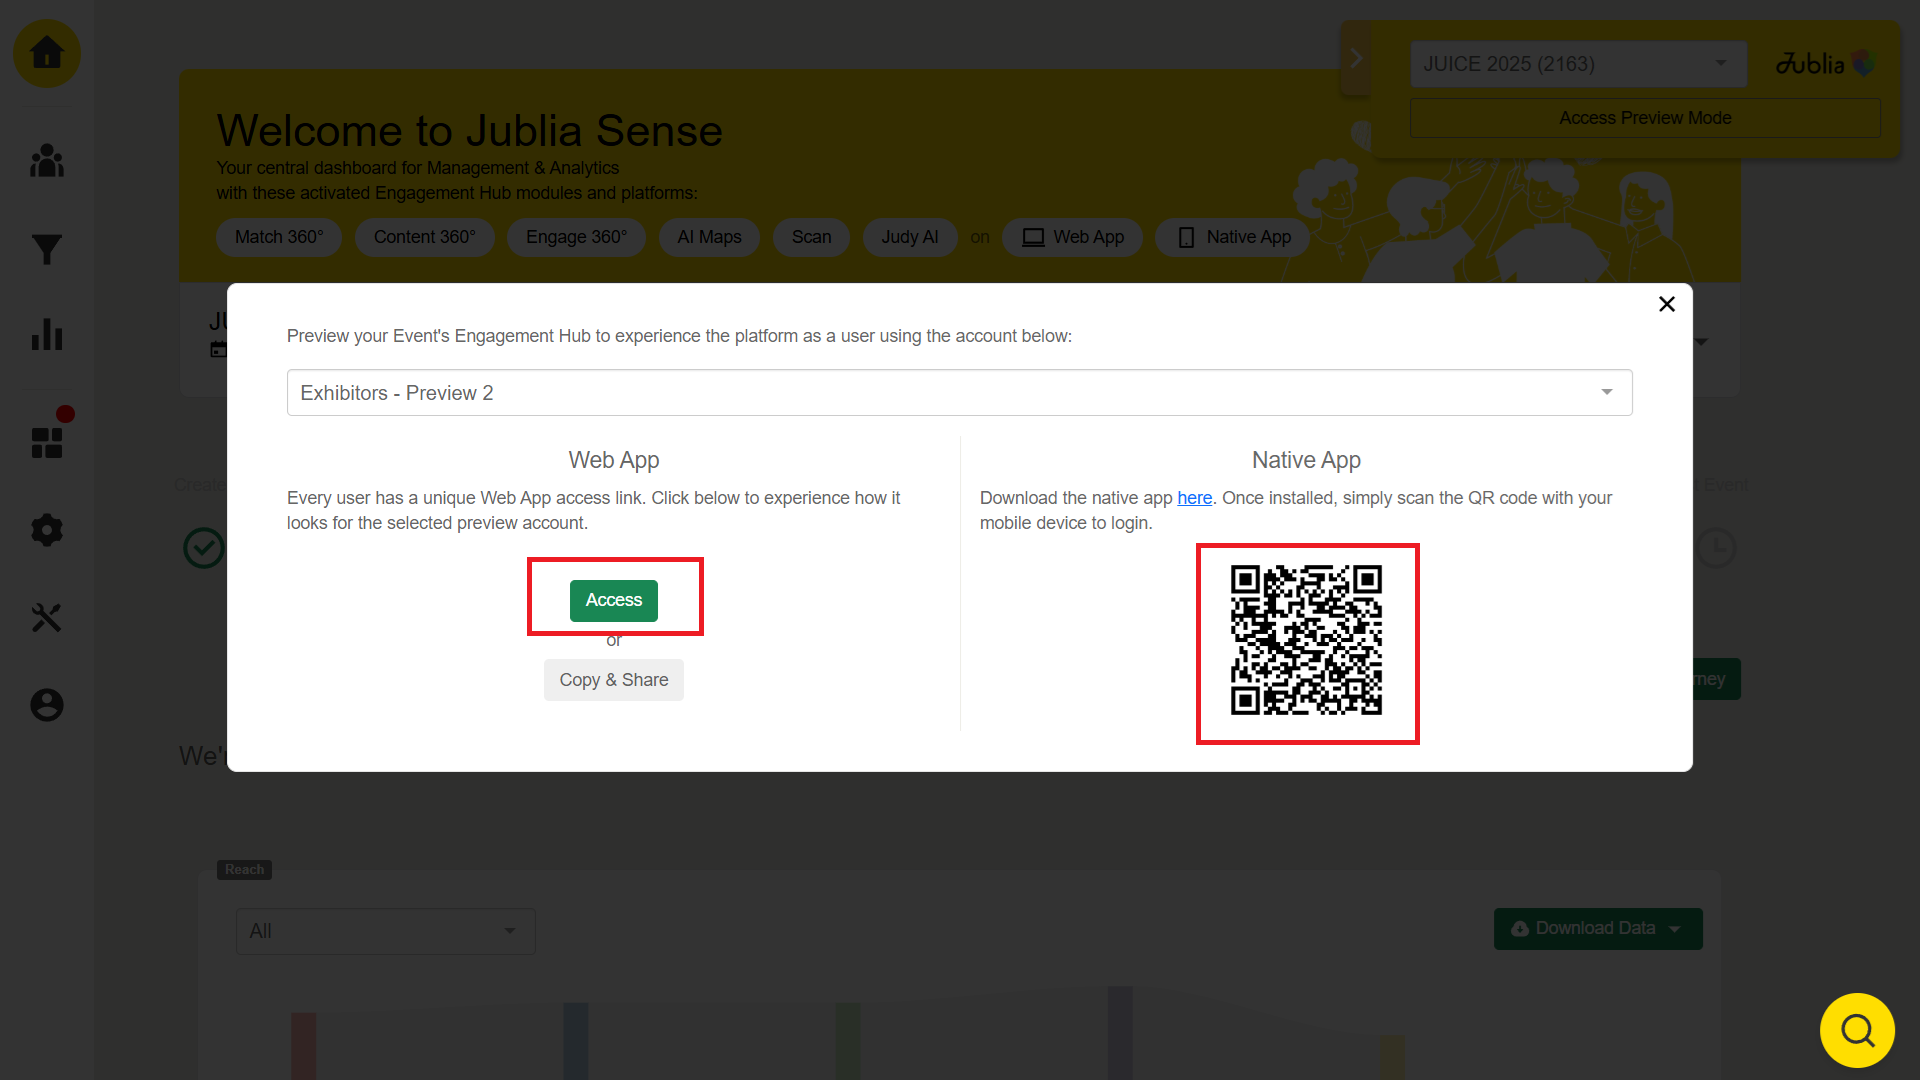Click the Copy & Share button
1920x1080 pixels.
pos(613,680)
